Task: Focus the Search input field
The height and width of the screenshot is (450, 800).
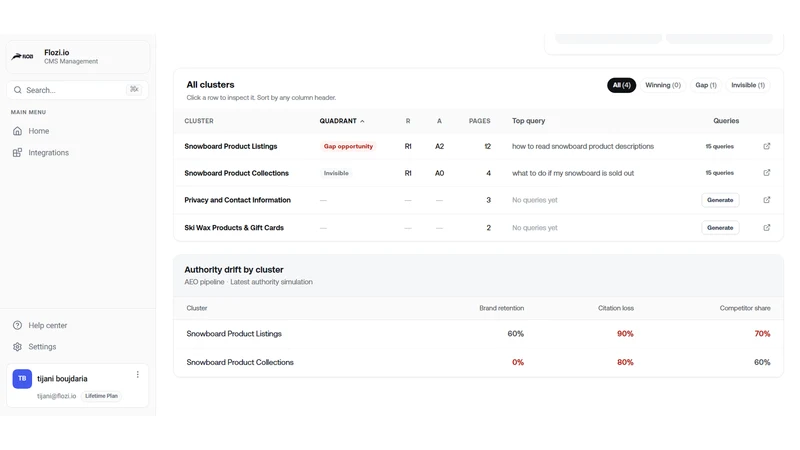Action: [x=78, y=90]
